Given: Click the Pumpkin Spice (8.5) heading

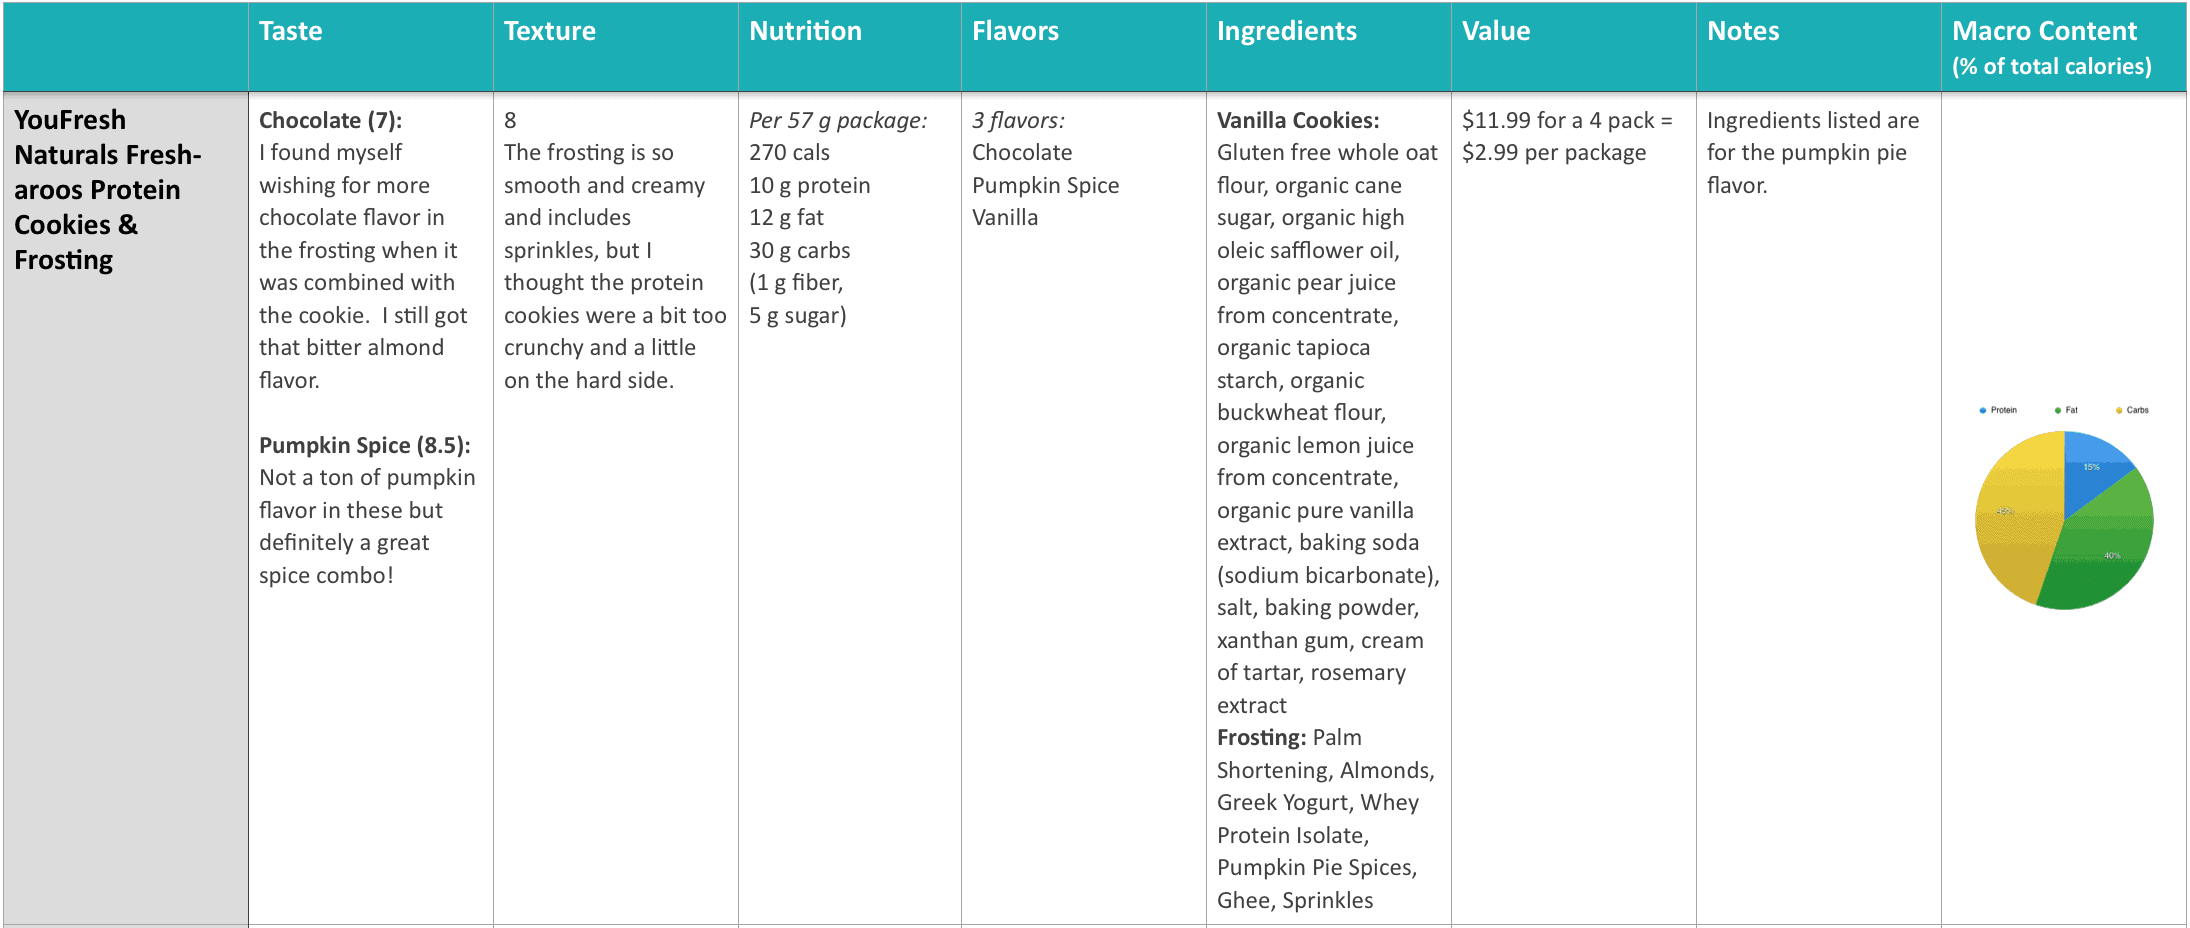Looking at the screenshot, I should tap(364, 445).
